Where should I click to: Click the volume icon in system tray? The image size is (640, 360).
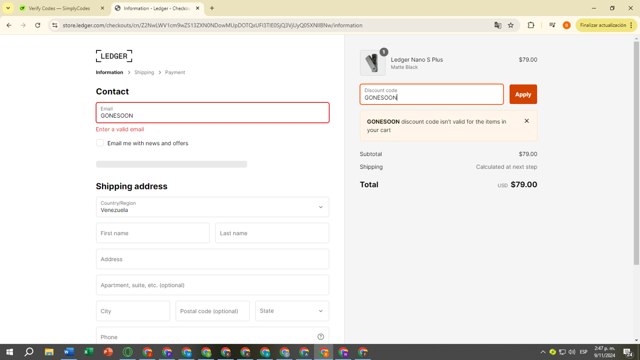point(572,352)
